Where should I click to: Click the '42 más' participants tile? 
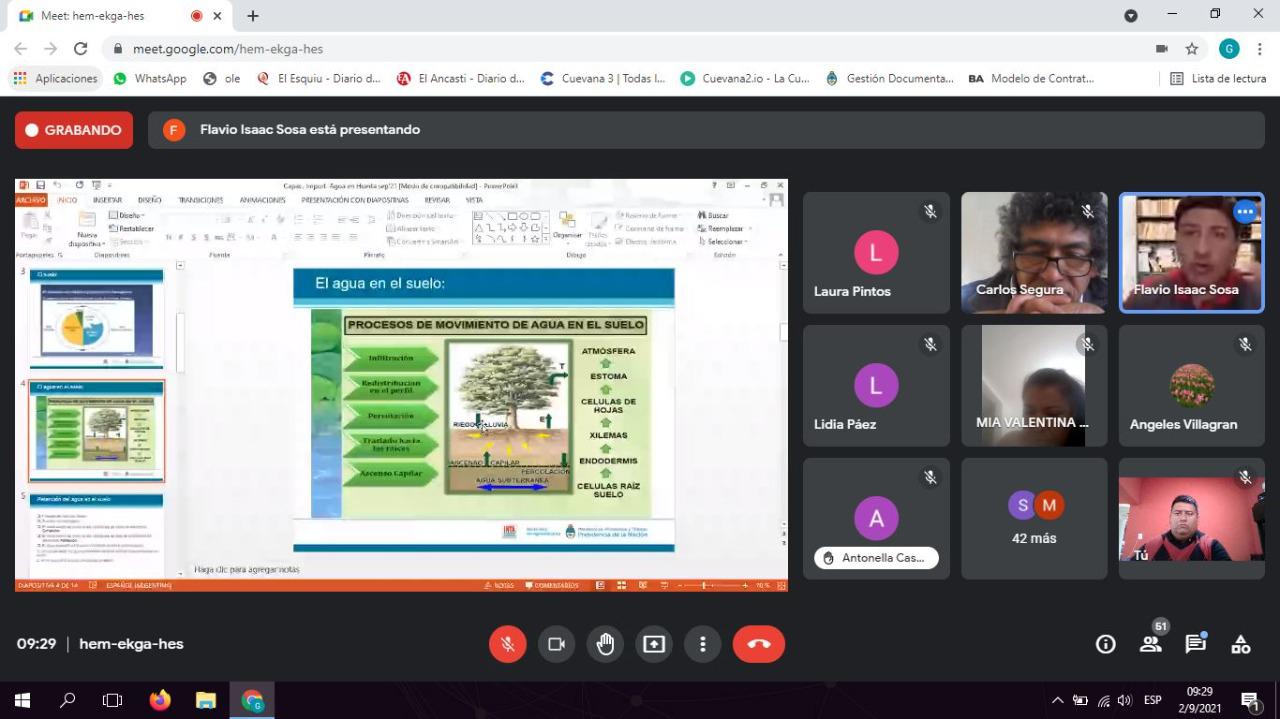1034,519
